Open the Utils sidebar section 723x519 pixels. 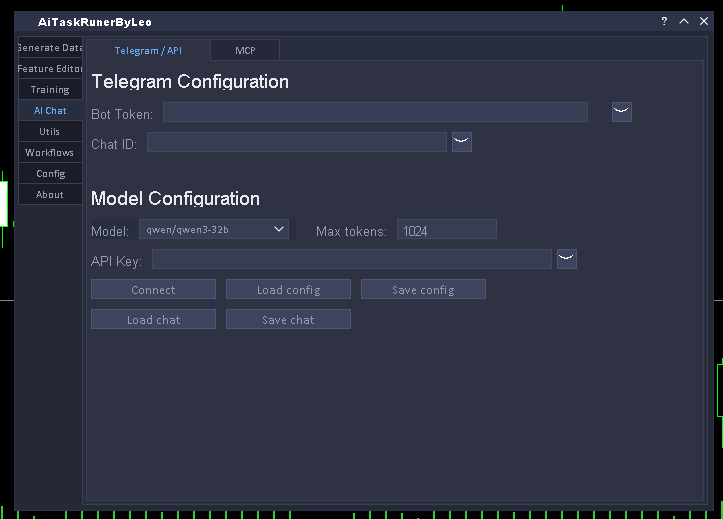(50, 132)
